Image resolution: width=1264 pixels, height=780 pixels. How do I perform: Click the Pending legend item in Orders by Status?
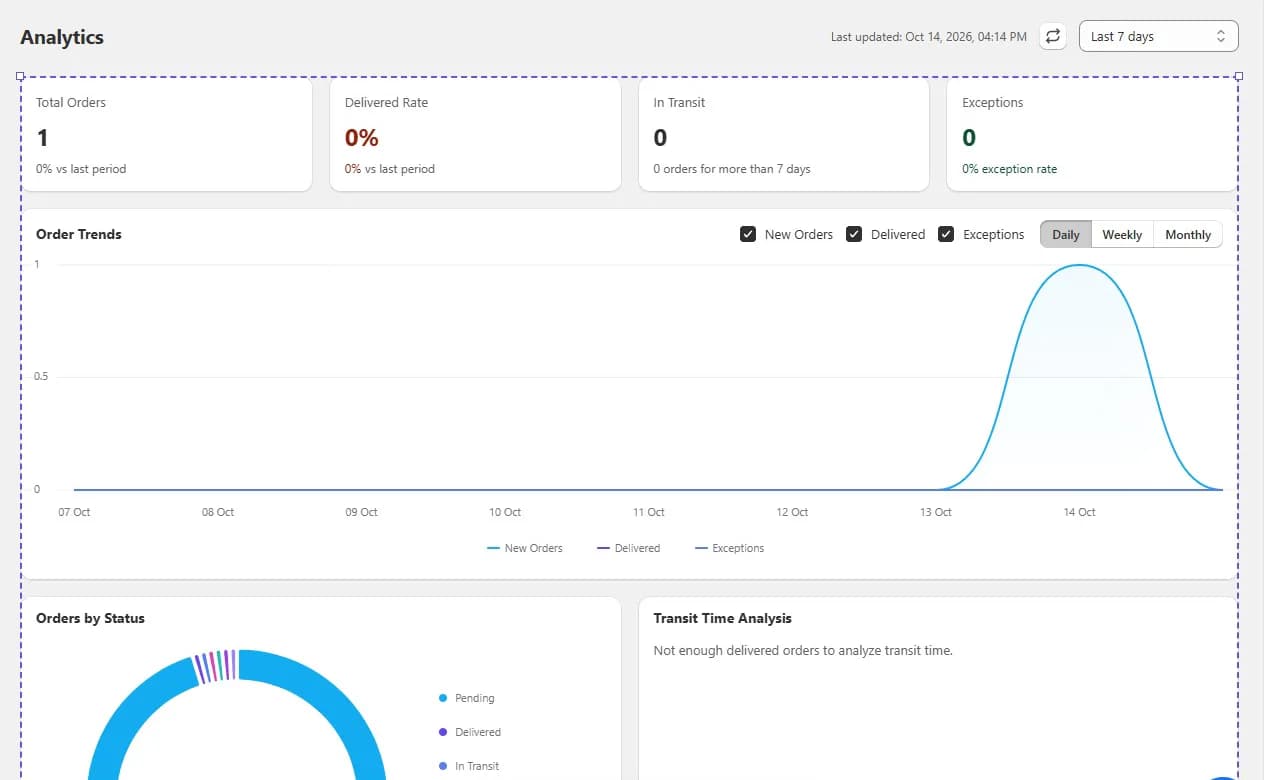(x=467, y=698)
